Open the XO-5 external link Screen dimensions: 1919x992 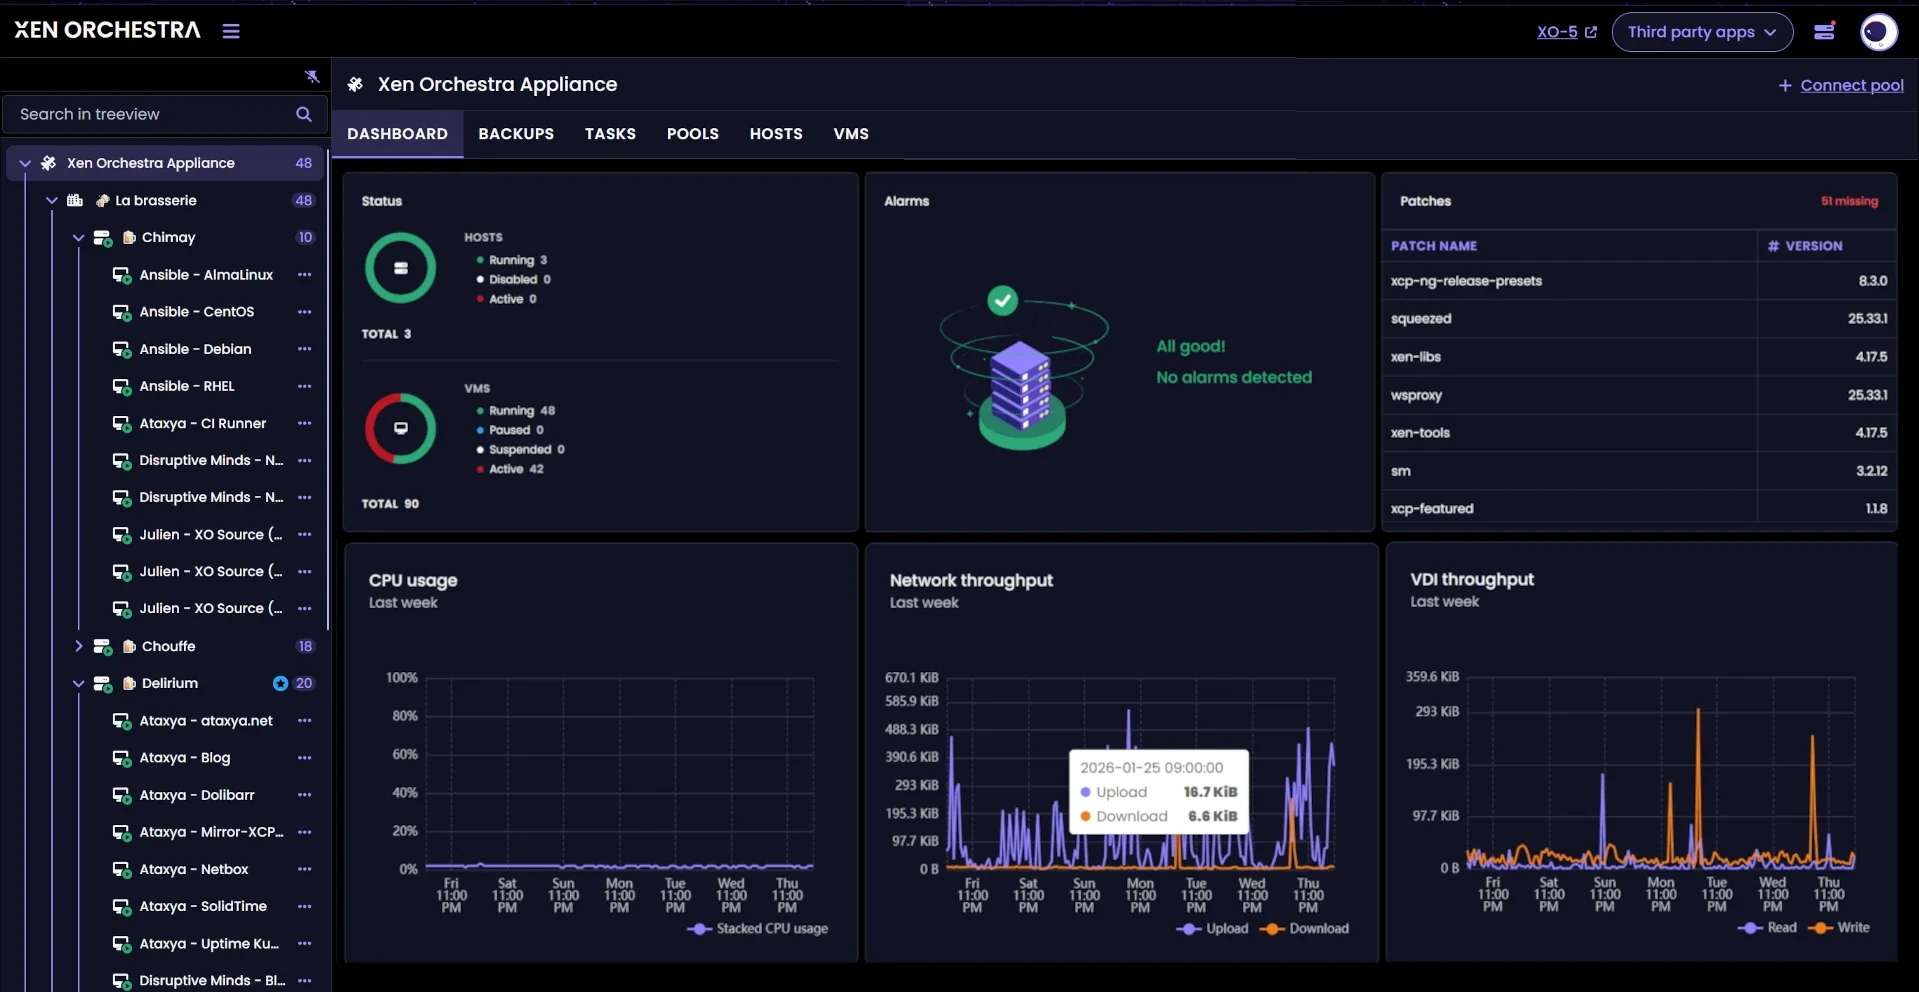(1566, 32)
